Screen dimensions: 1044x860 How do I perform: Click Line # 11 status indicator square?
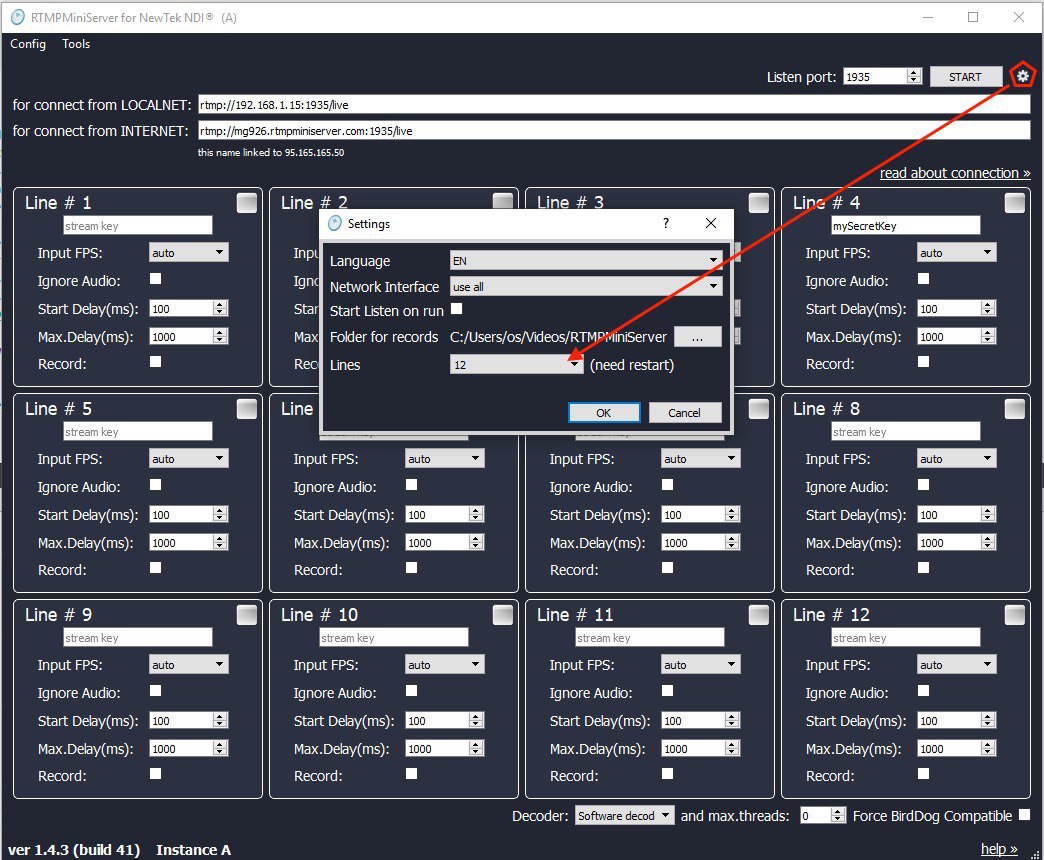coord(759,615)
